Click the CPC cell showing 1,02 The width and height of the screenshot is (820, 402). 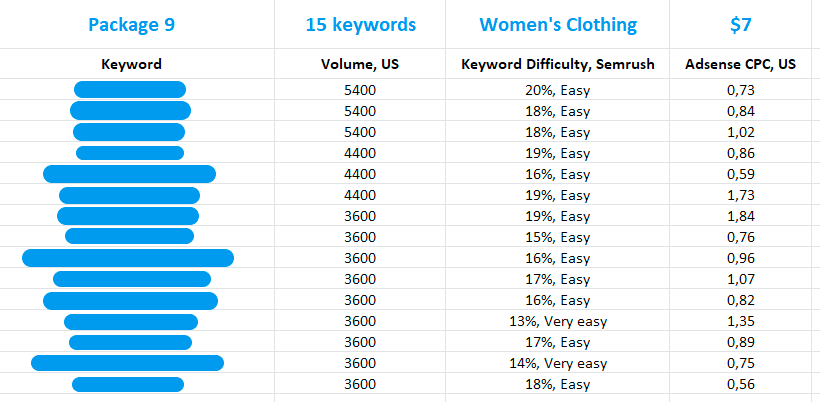click(x=741, y=132)
